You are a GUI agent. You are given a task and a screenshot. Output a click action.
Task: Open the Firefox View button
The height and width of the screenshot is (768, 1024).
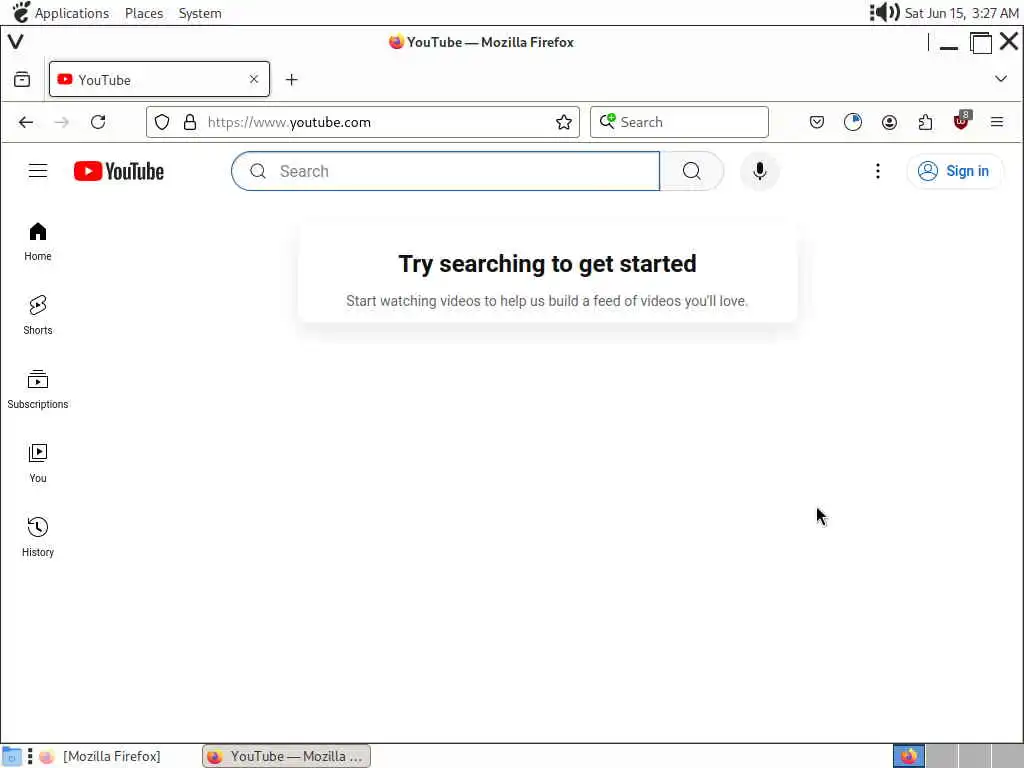[22, 79]
